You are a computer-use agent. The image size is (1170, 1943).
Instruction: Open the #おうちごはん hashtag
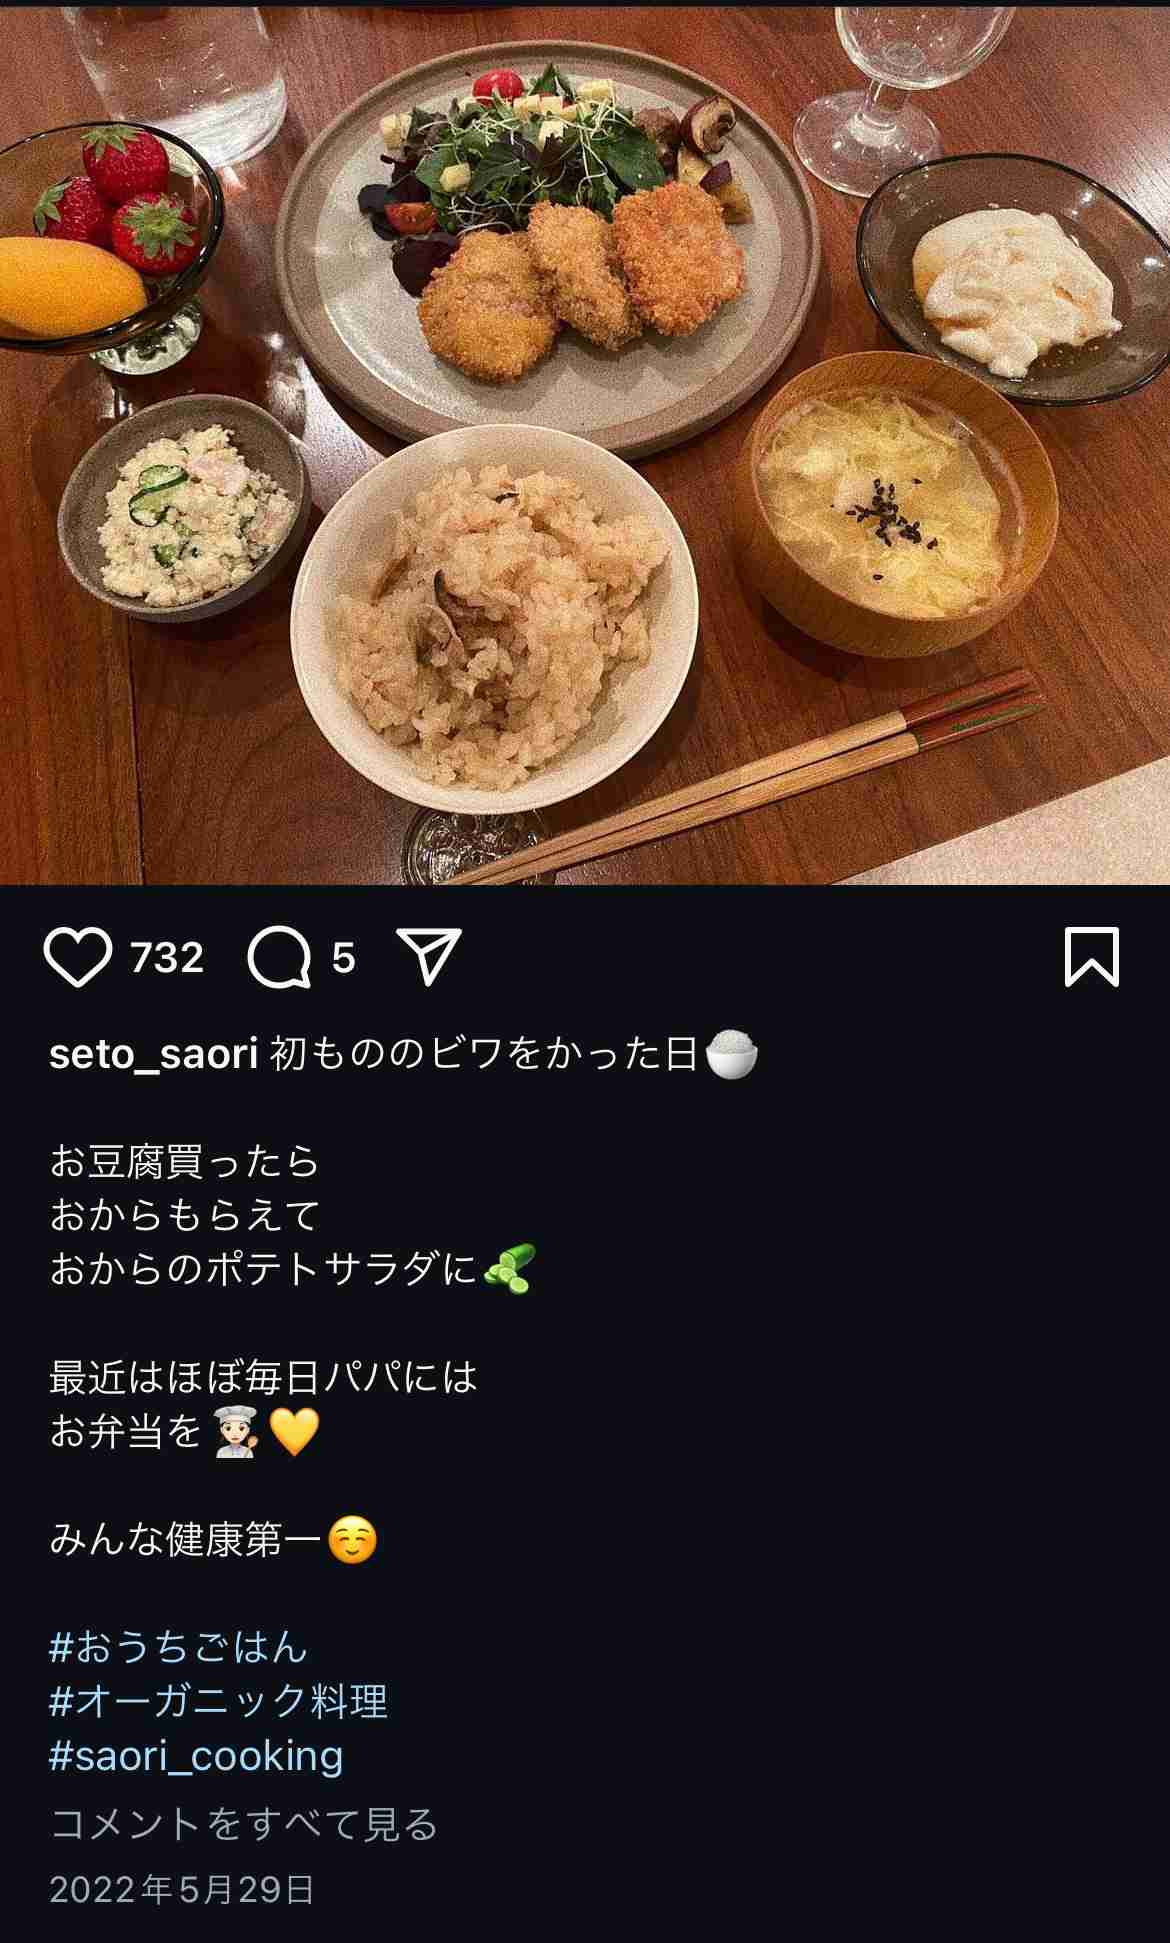[x=178, y=1647]
